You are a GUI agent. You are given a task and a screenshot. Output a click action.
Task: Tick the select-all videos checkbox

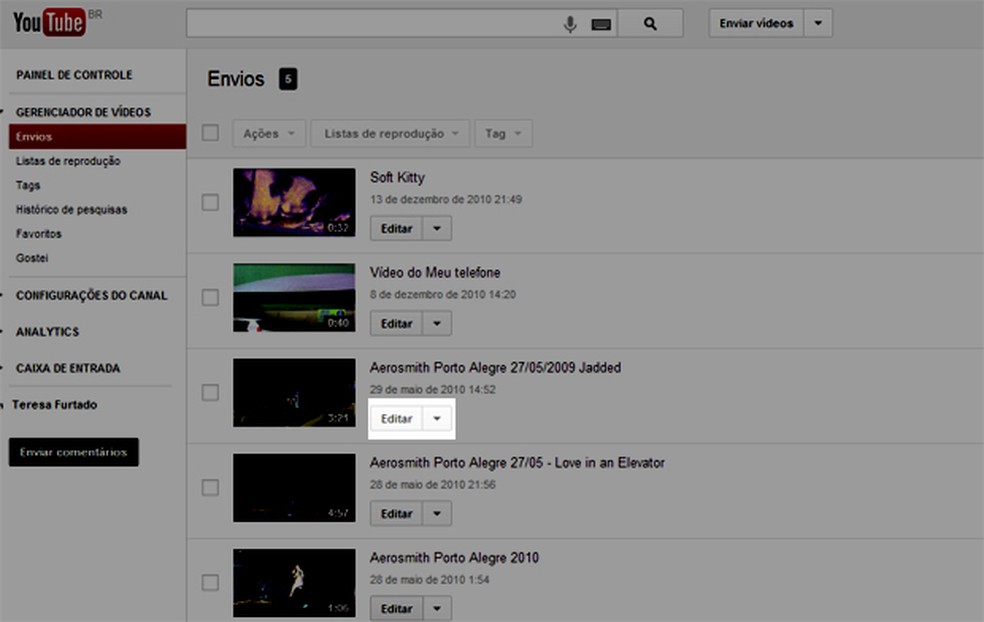210,133
